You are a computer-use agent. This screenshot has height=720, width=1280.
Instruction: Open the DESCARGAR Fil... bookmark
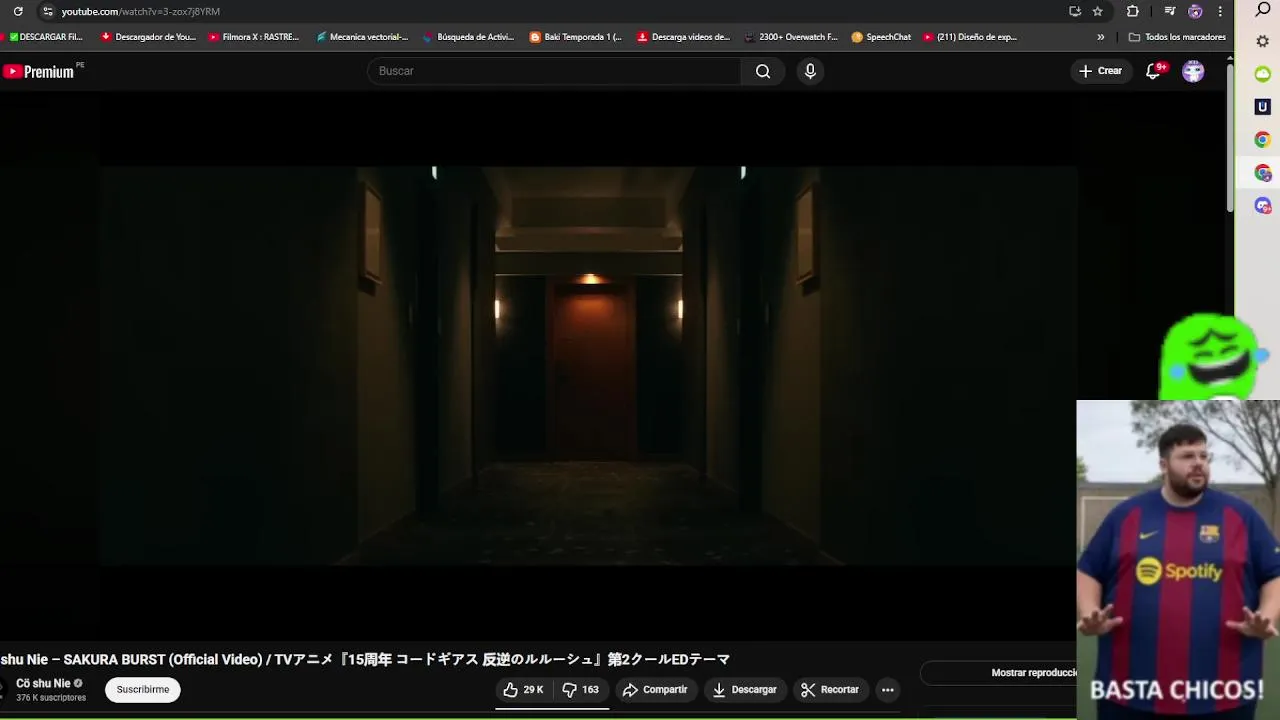pyautogui.click(x=45, y=37)
